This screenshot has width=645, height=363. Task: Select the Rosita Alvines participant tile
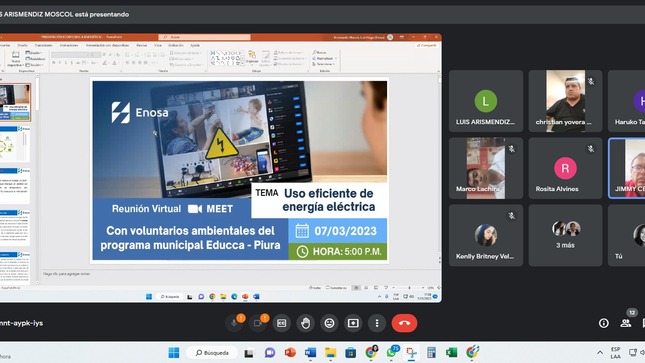pos(565,168)
